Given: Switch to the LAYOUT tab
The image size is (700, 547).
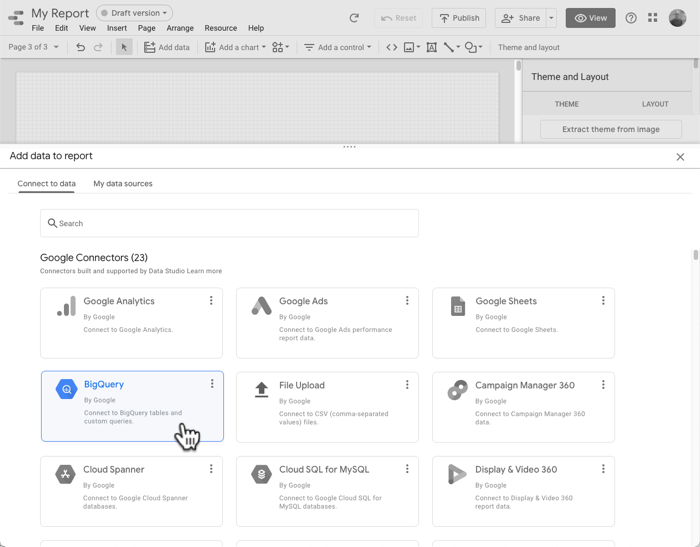Looking at the screenshot, I should coord(655,104).
